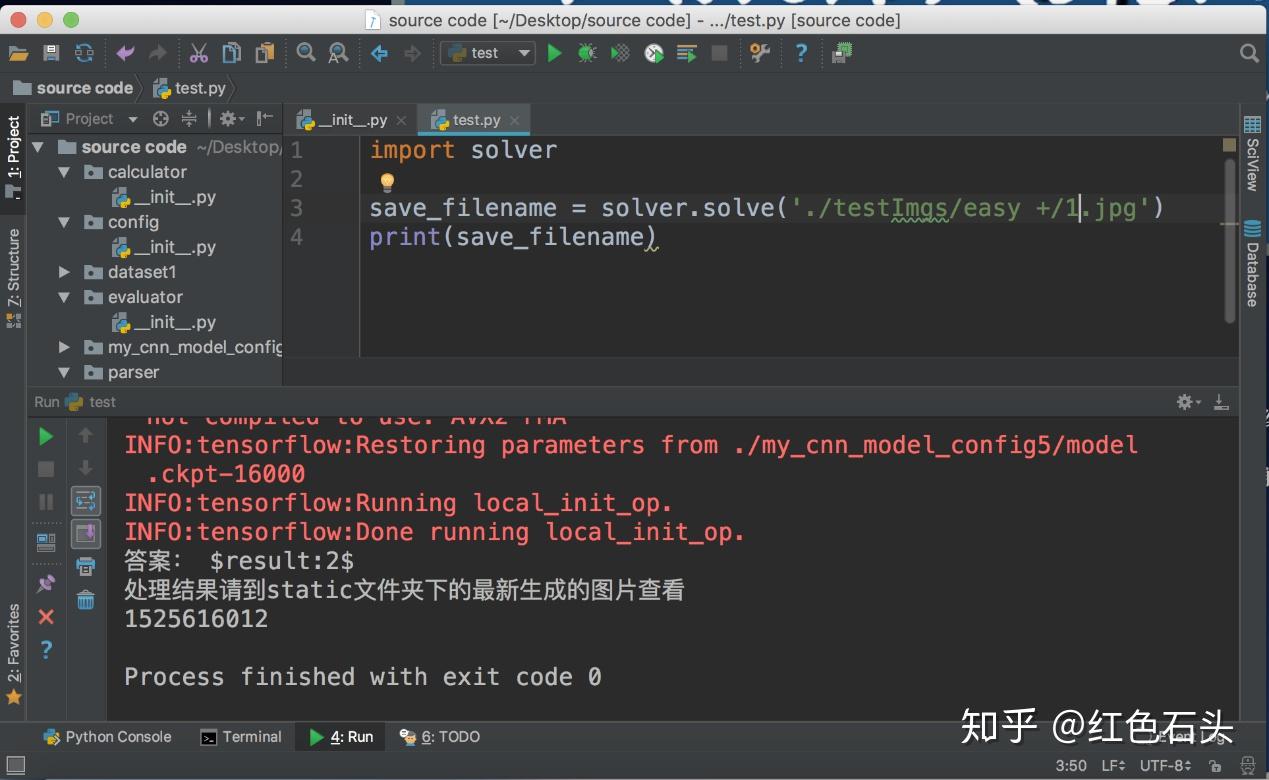Rerun the test configuration in Run panel
This screenshot has width=1269, height=780.
pyautogui.click(x=45, y=437)
